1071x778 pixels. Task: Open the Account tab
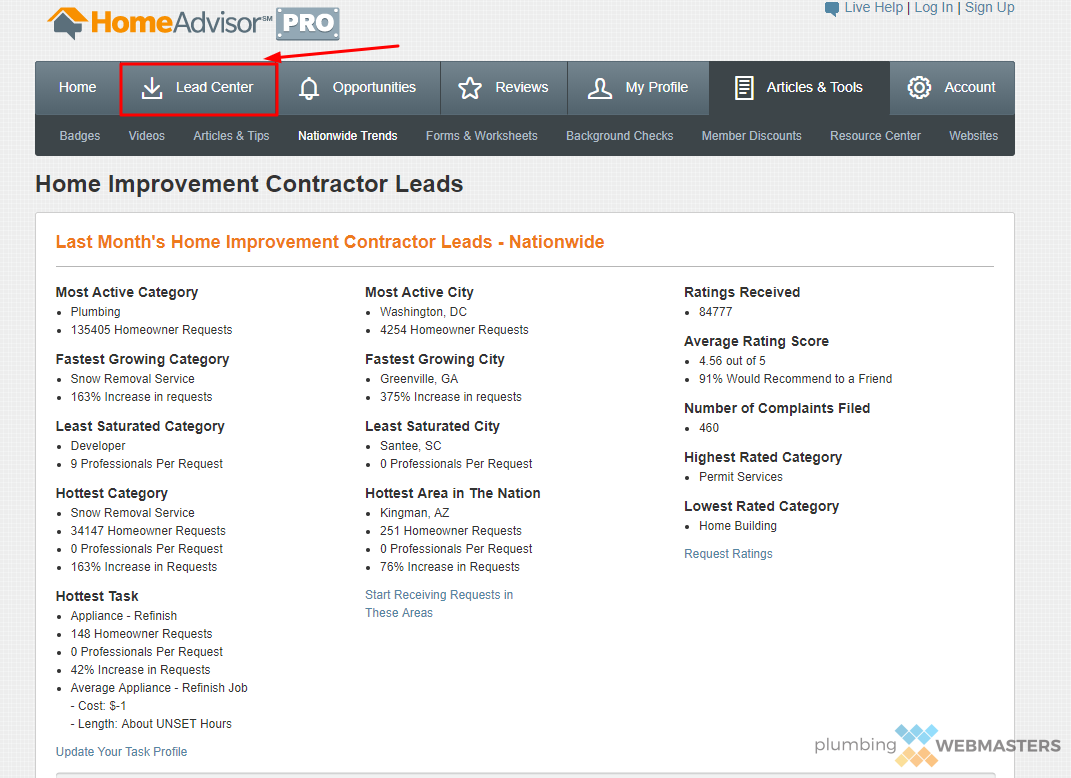pyautogui.click(x=952, y=87)
